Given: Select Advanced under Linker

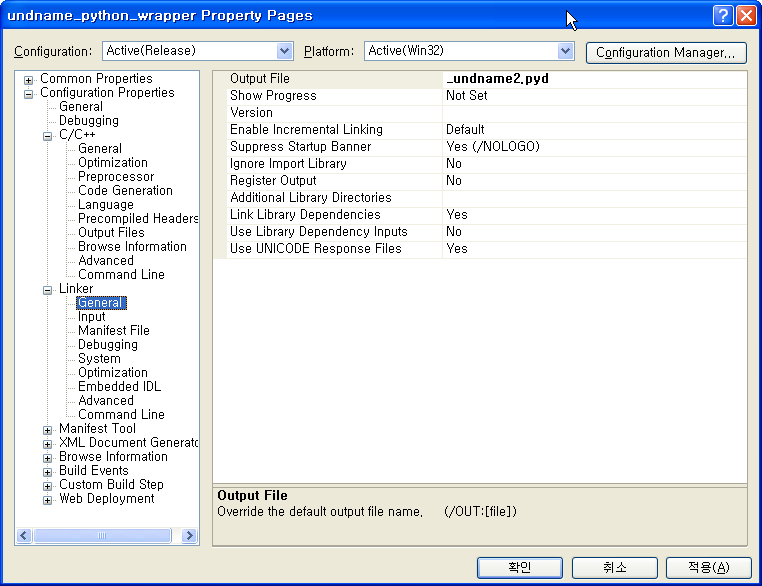Looking at the screenshot, I should point(105,400).
